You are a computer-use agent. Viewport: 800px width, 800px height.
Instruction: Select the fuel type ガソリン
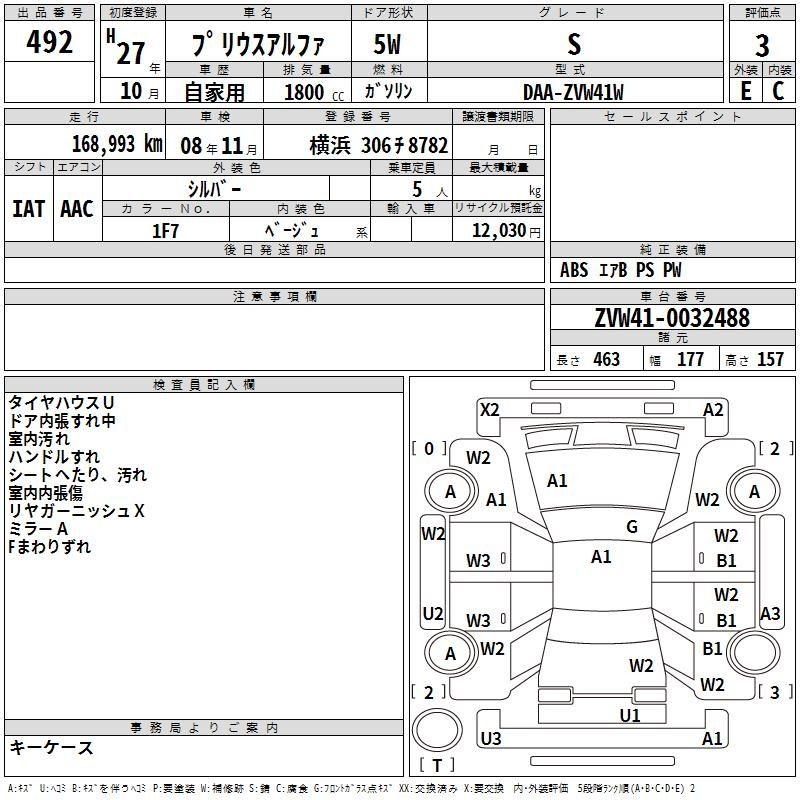click(388, 91)
